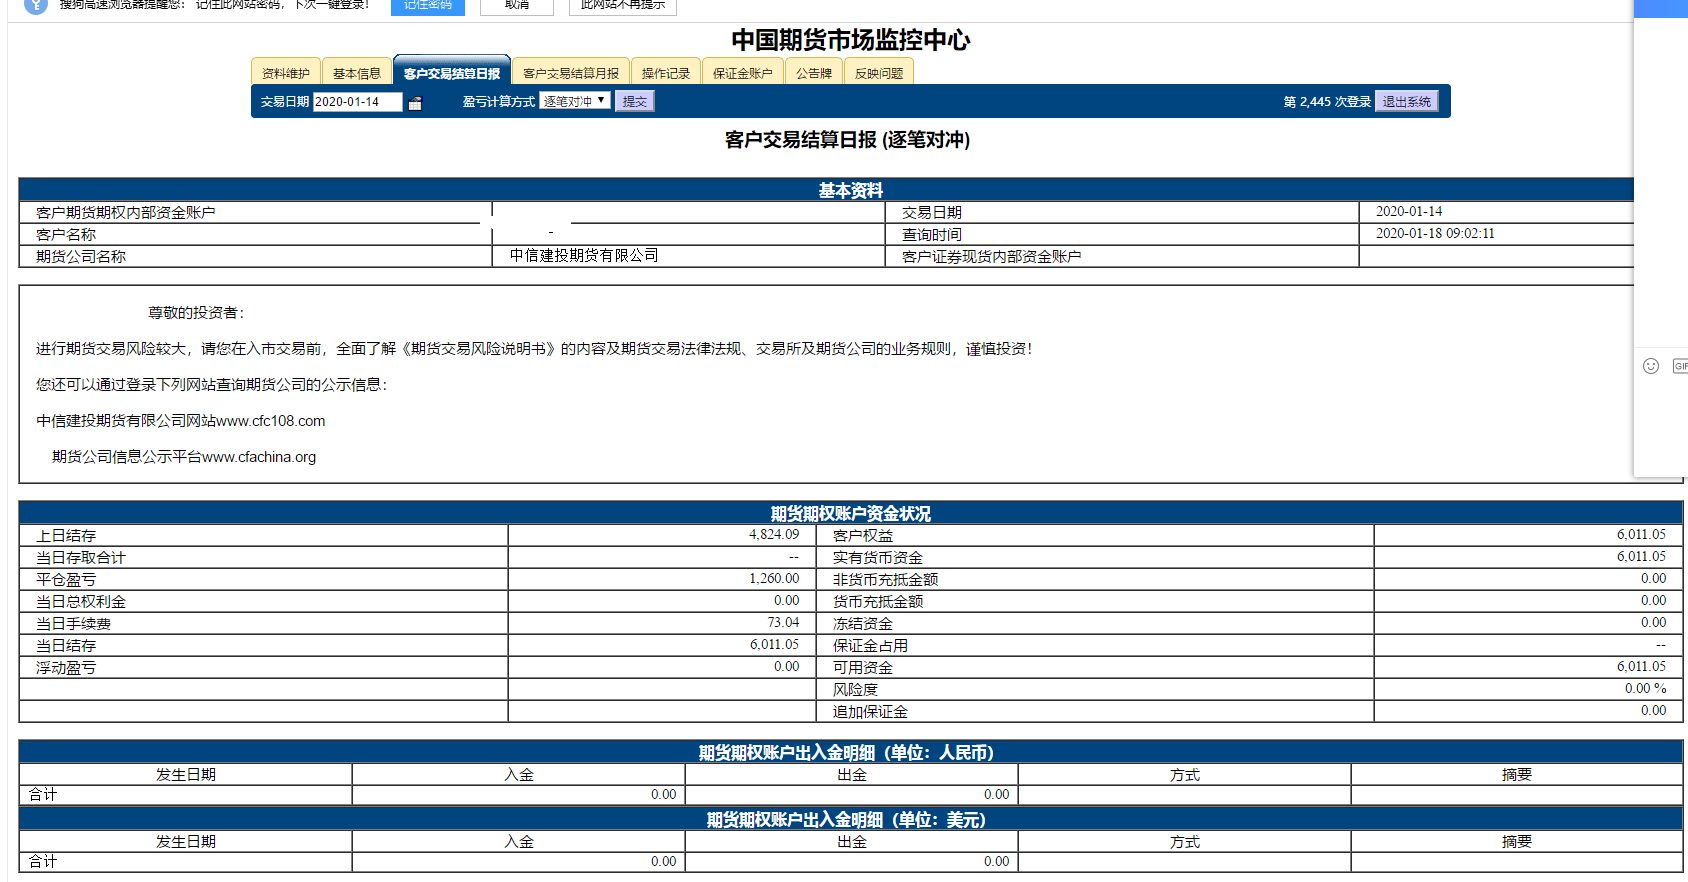Click the 当日总权利金 label
The width and height of the screenshot is (1688, 882).
81,601
